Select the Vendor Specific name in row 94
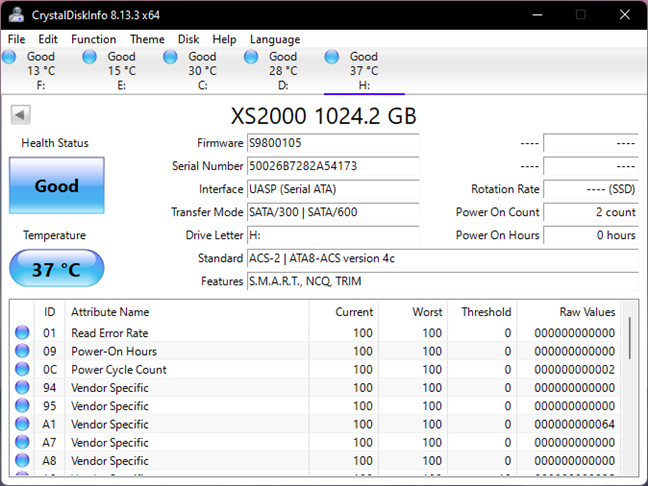The height and width of the screenshot is (486, 648). coord(110,388)
